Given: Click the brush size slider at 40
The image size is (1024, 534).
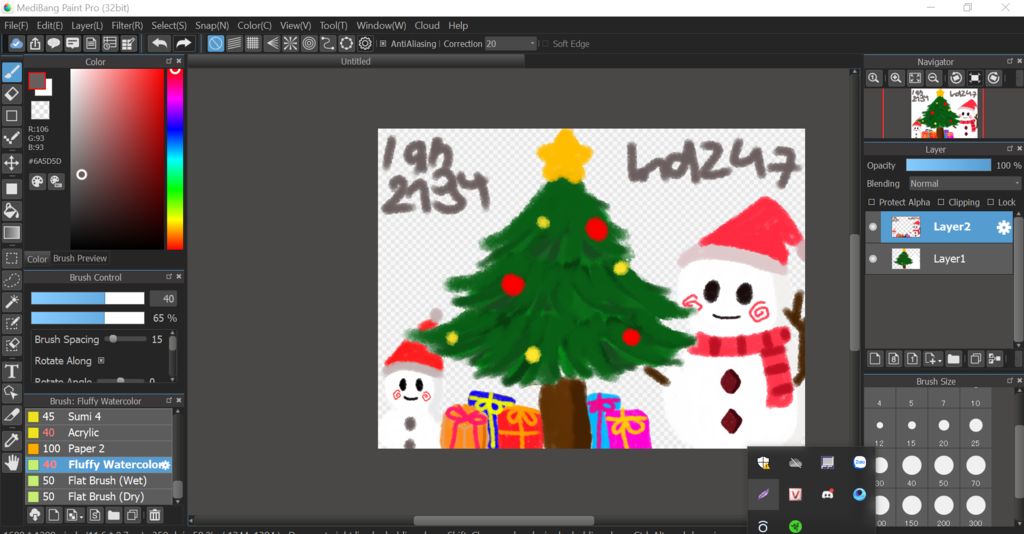Looking at the screenshot, I should pyautogui.click(x=88, y=298).
